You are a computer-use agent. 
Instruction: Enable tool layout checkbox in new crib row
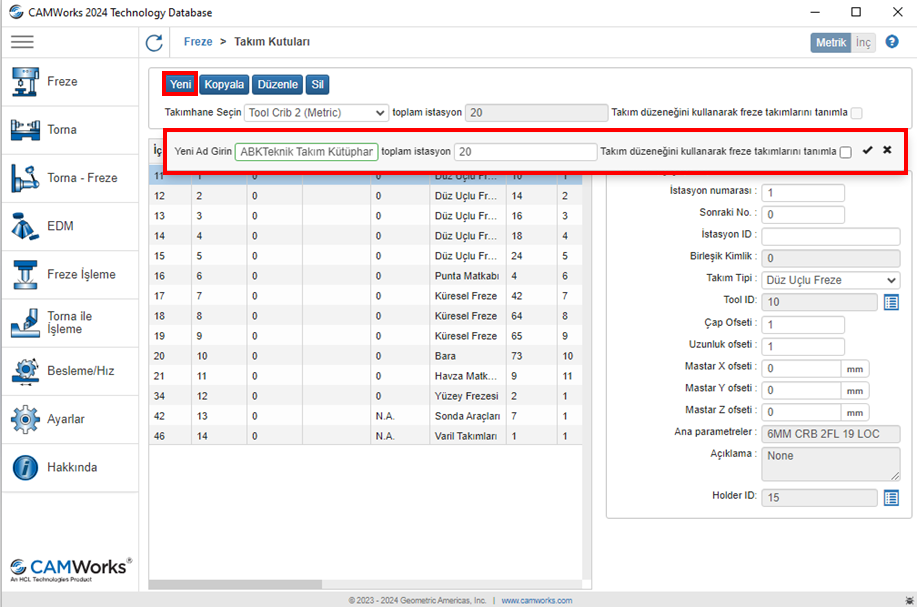click(x=846, y=152)
